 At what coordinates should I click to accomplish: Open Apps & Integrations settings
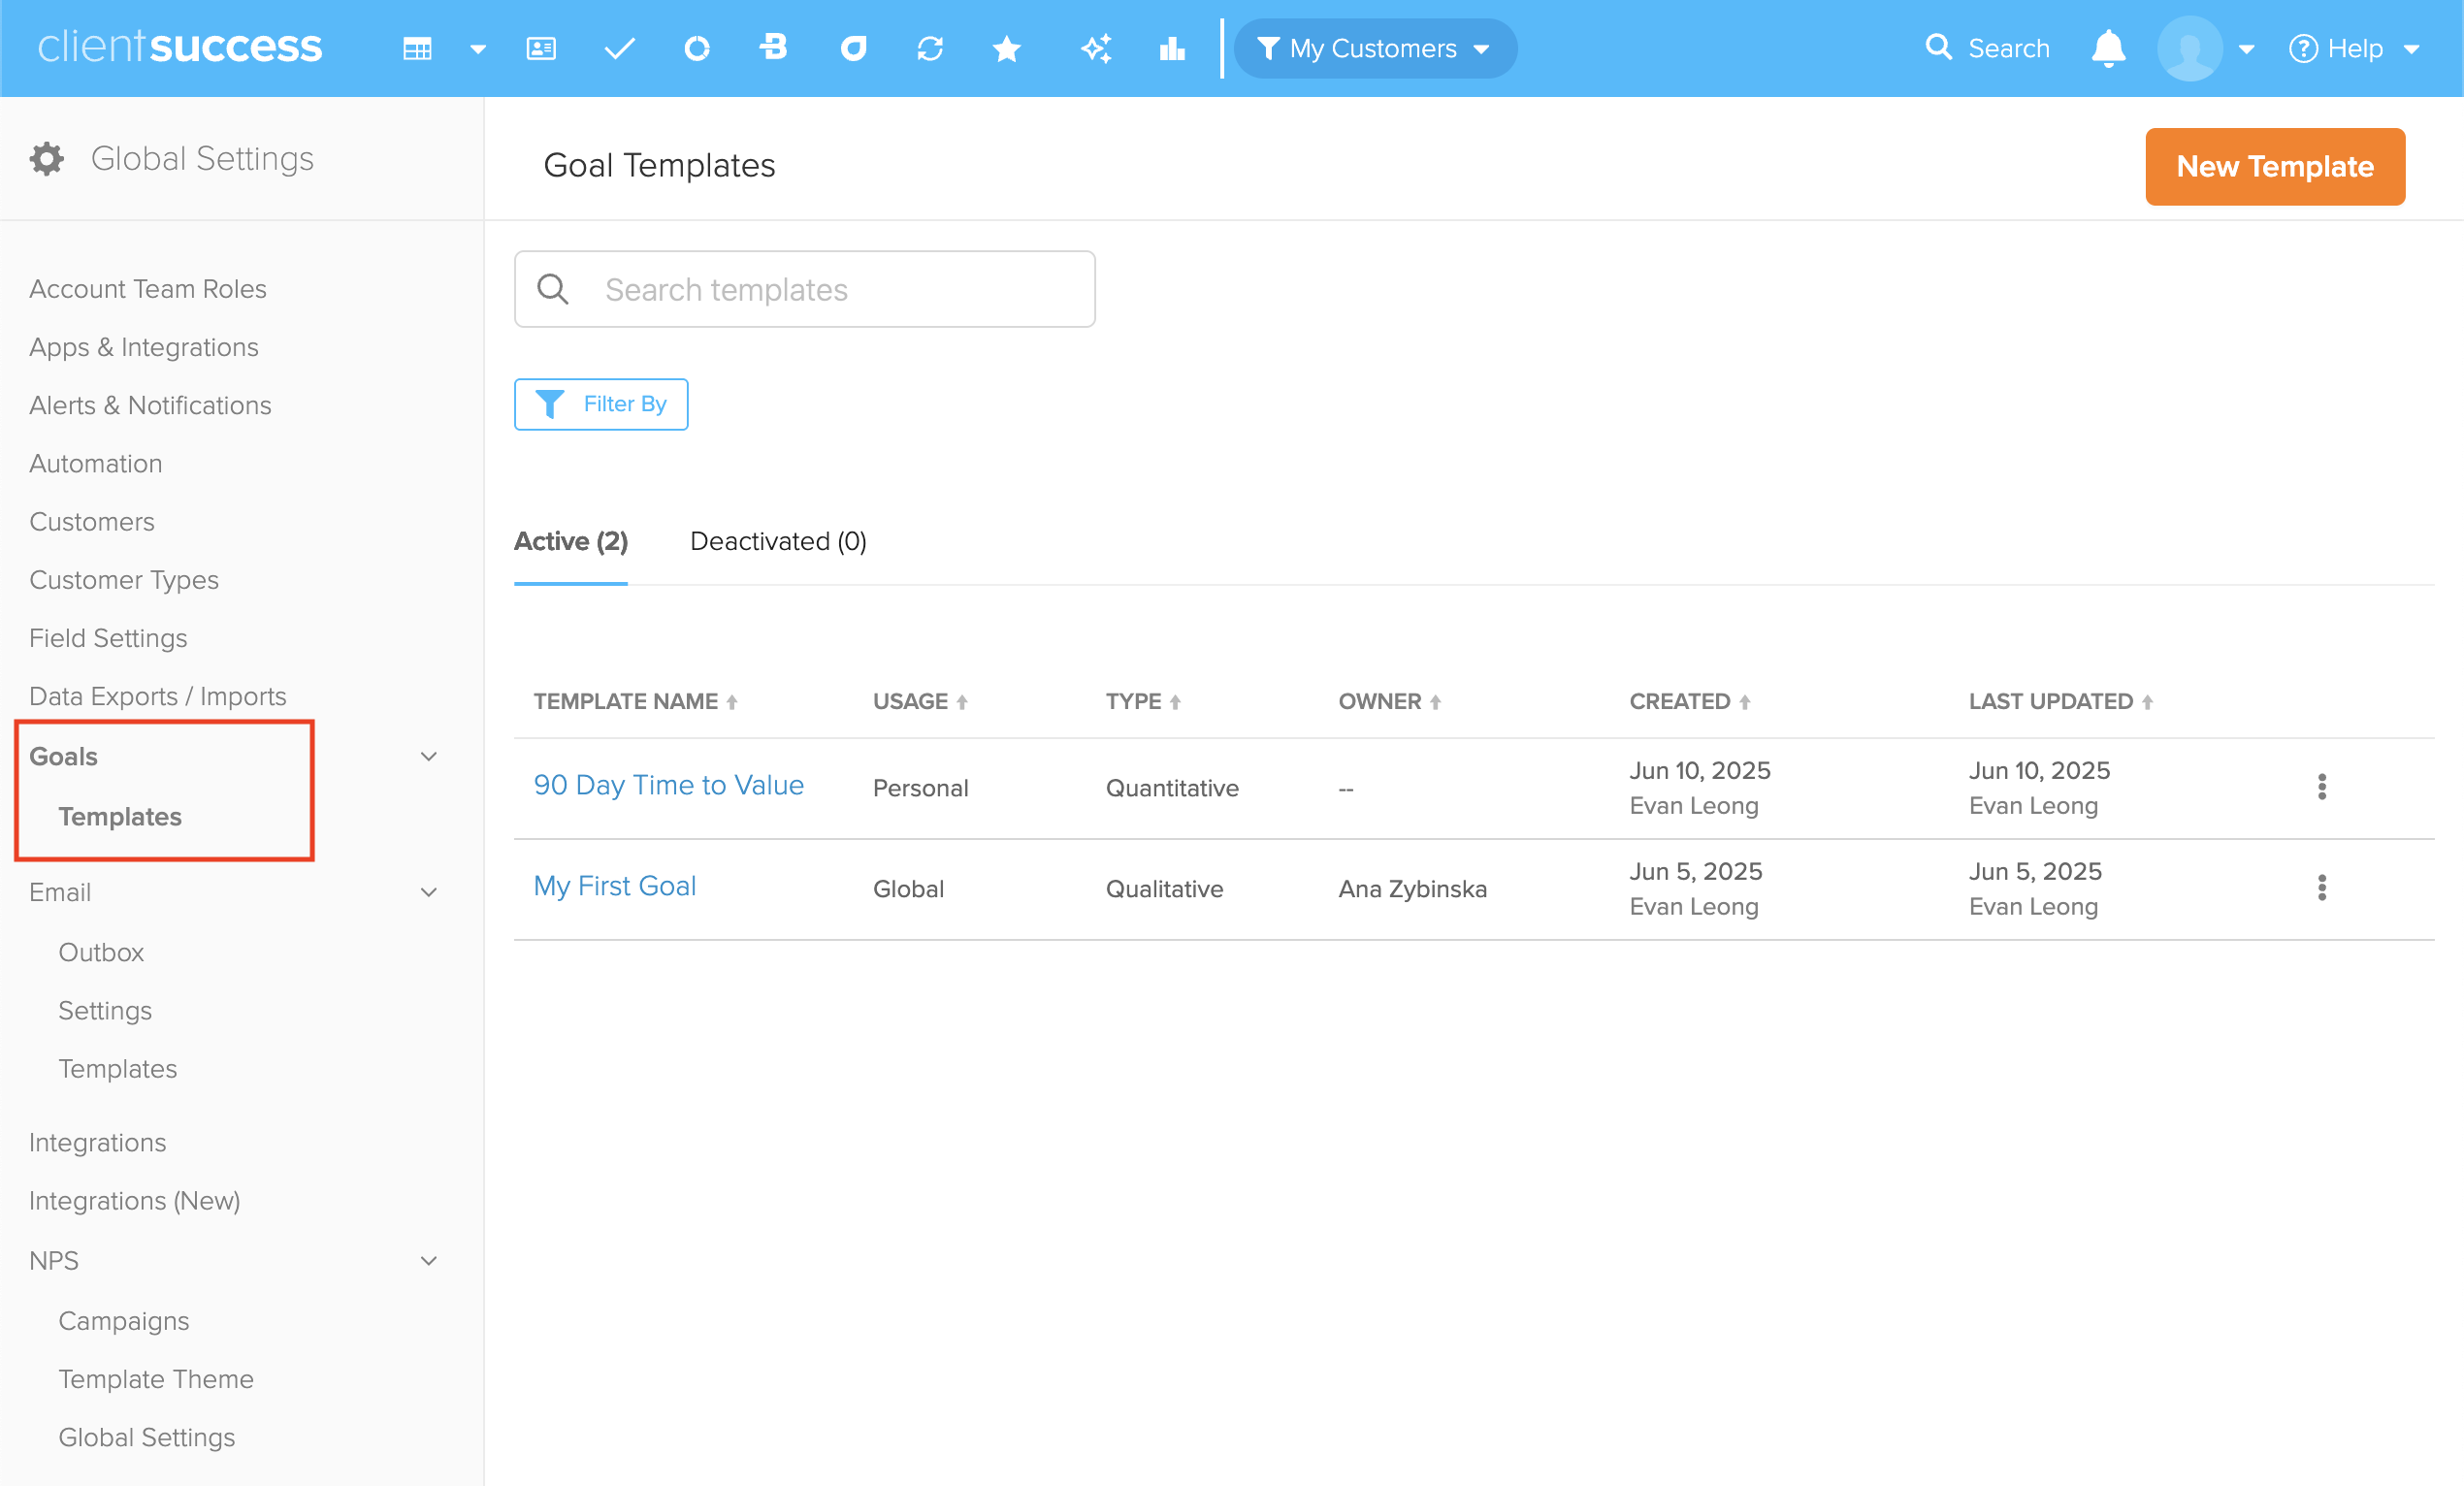[144, 347]
